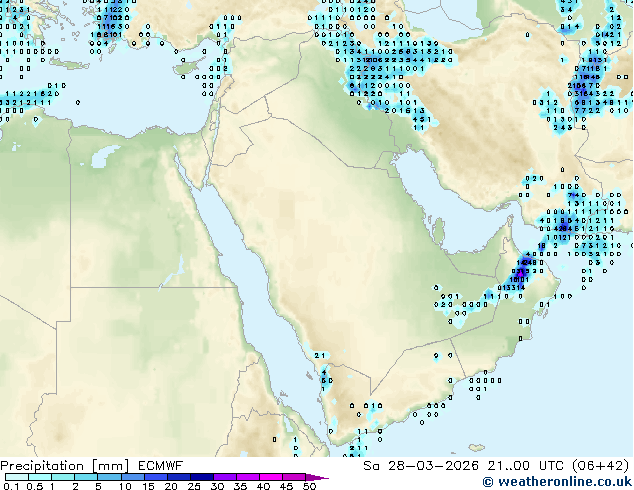Click the "451" precipitation values near Kuwait
Image resolution: width=634 pixels, height=490 pixels.
pyautogui.click(x=421, y=119)
